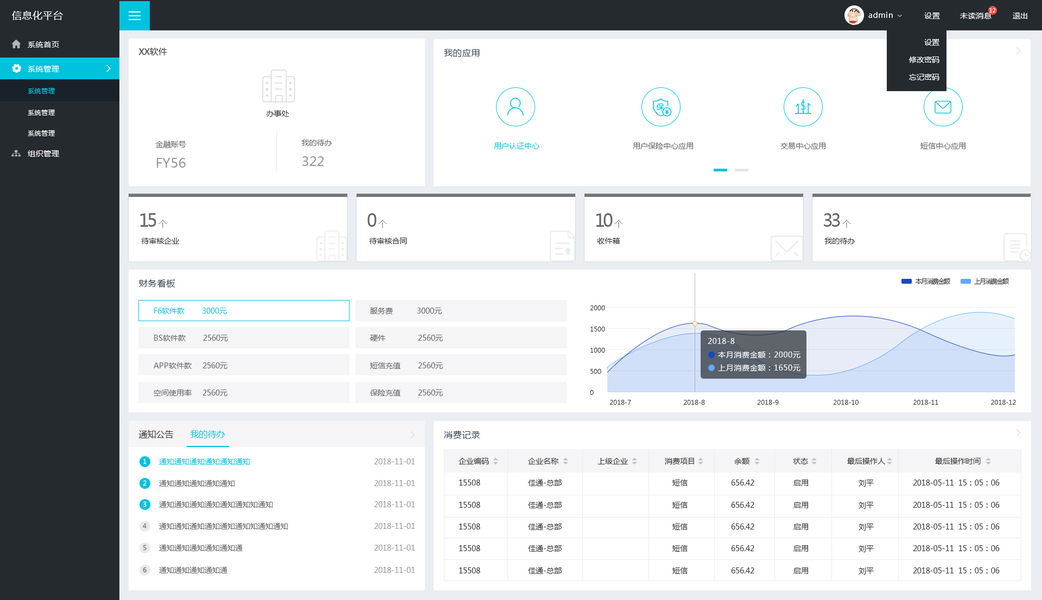Click the account number FY56
This screenshot has height=600, width=1042.
[x=171, y=163]
